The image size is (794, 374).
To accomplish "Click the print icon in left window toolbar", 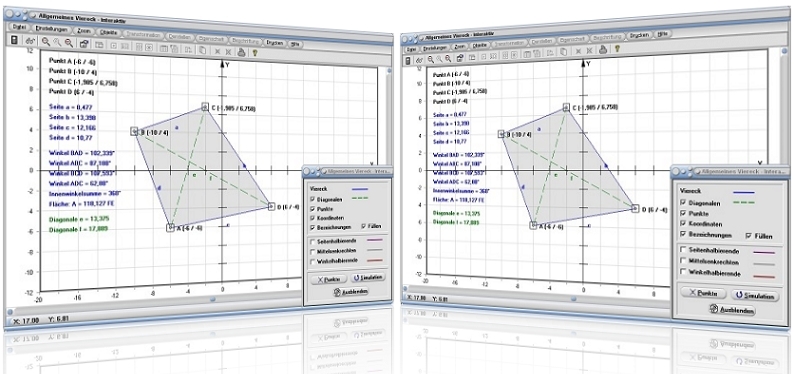I will coord(241,52).
